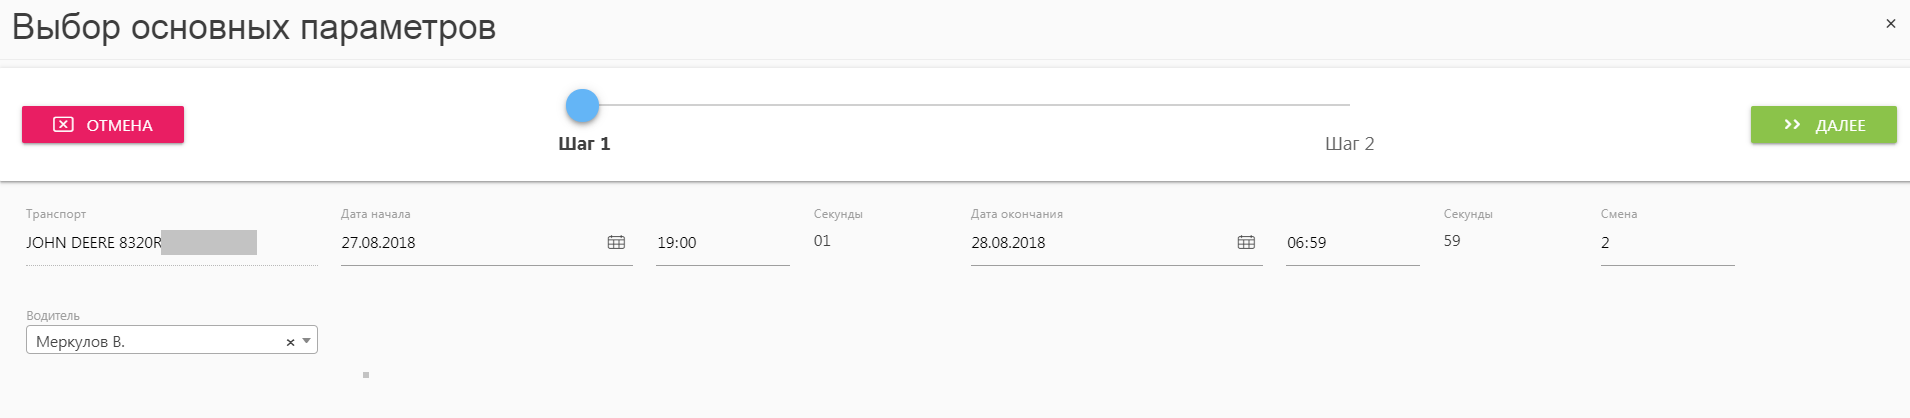The height and width of the screenshot is (418, 1910).
Task: Open the start date calendar picker icon
Action: (x=616, y=242)
